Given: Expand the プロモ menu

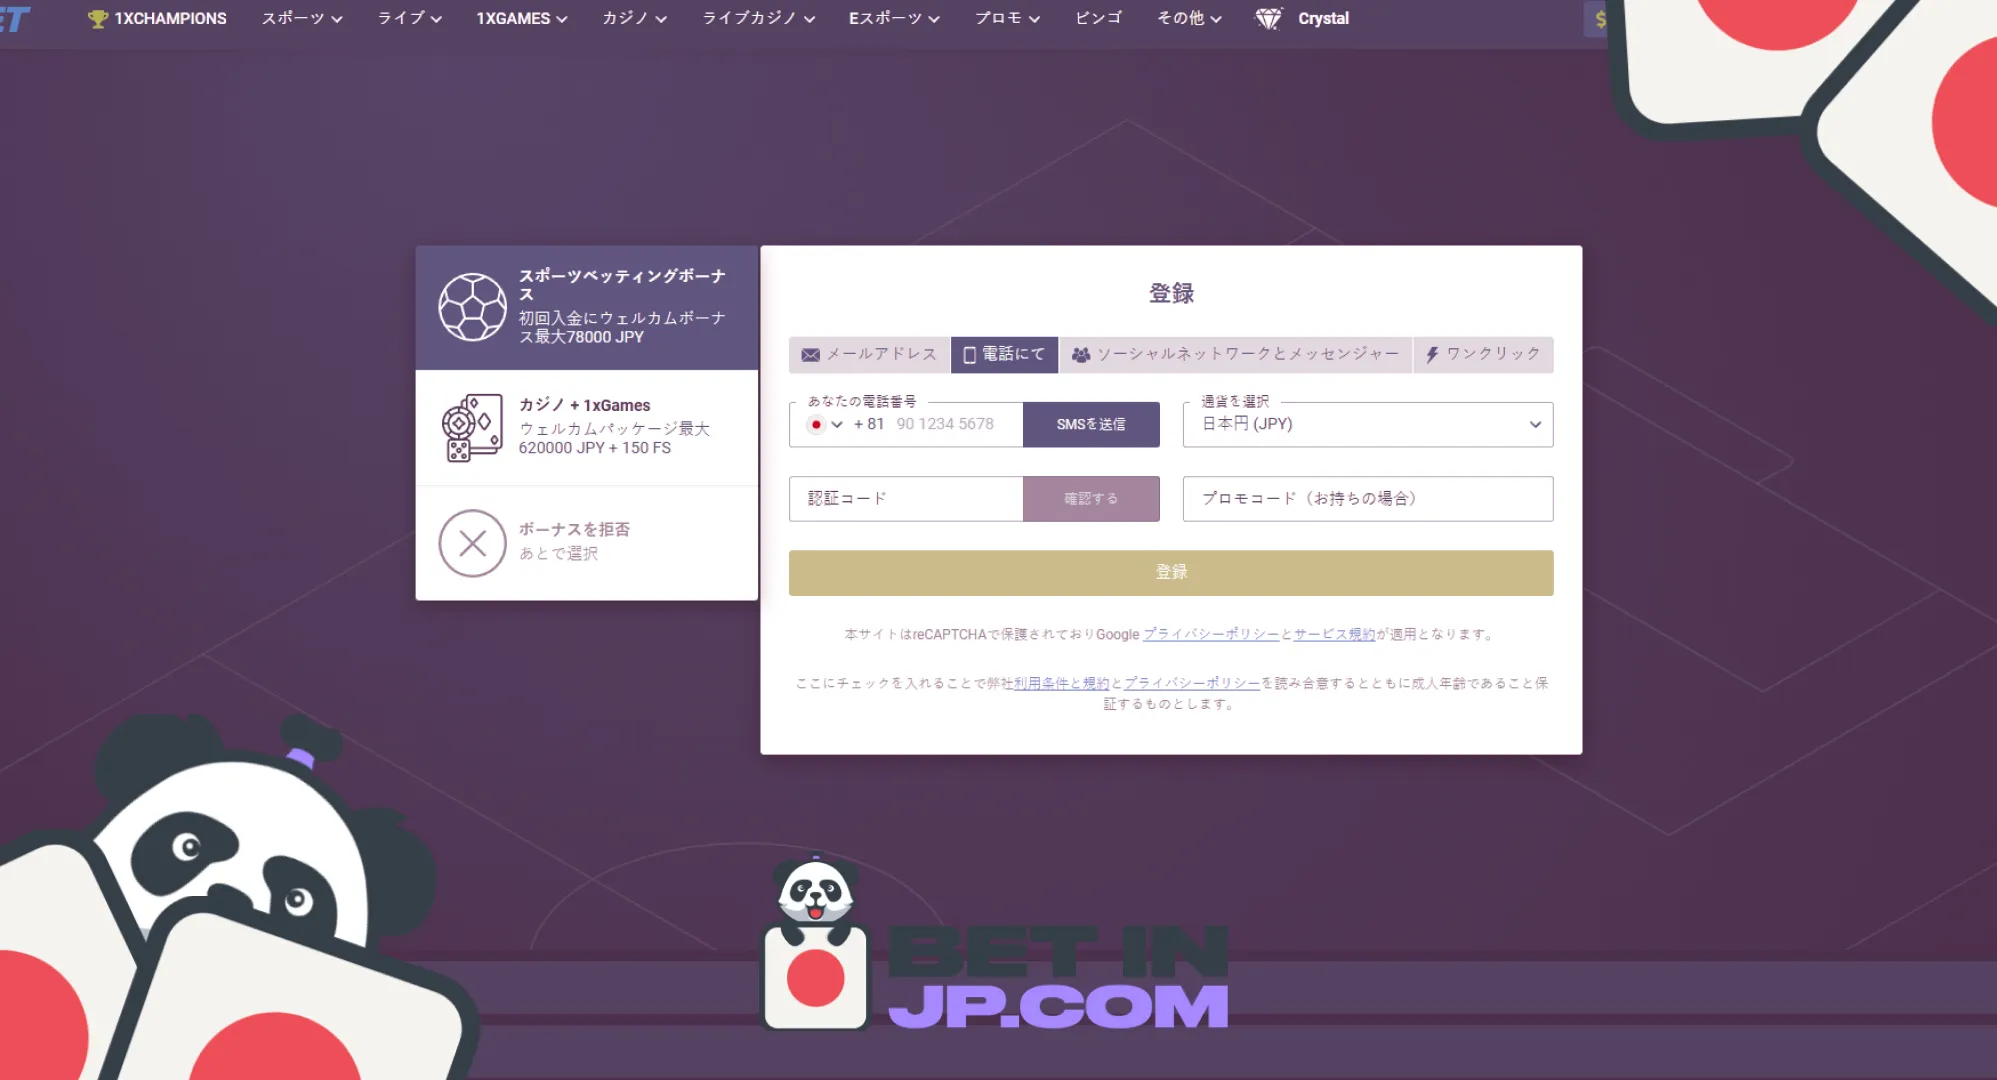Looking at the screenshot, I should (x=1008, y=19).
